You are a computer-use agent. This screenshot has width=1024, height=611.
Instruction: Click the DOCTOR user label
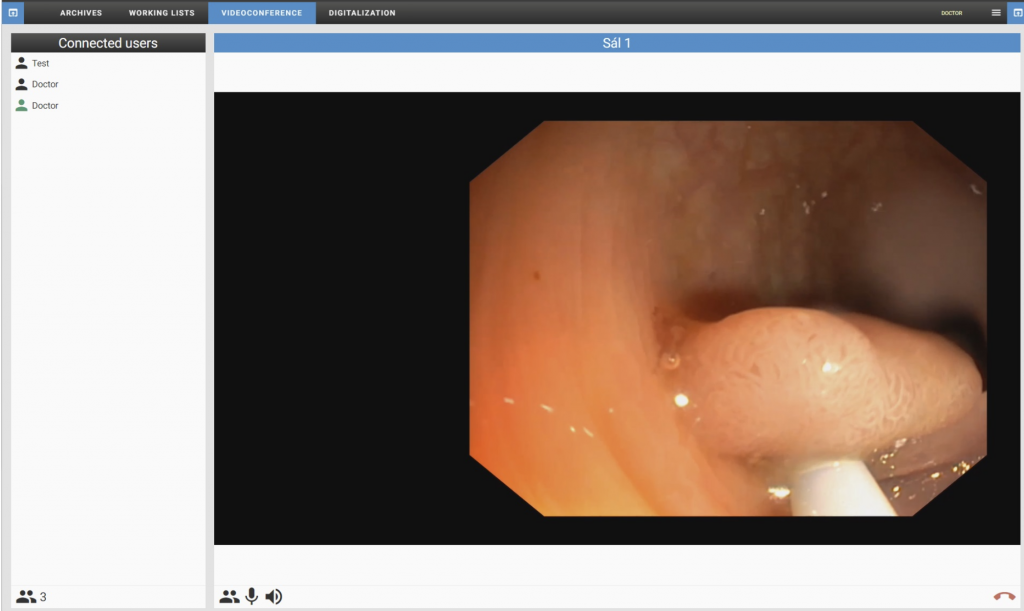coord(951,13)
